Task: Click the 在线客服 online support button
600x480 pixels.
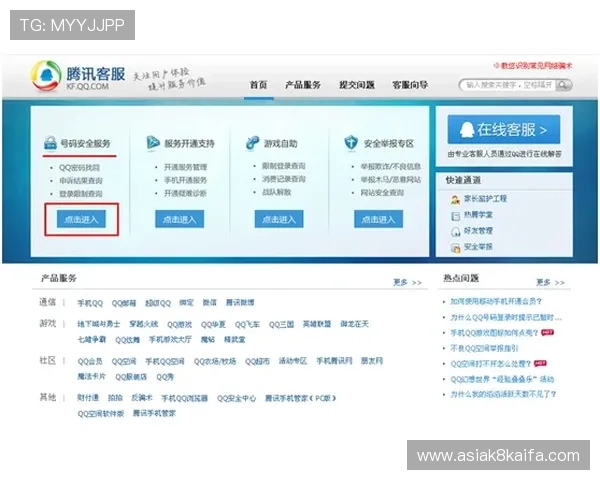Action: coord(504,129)
